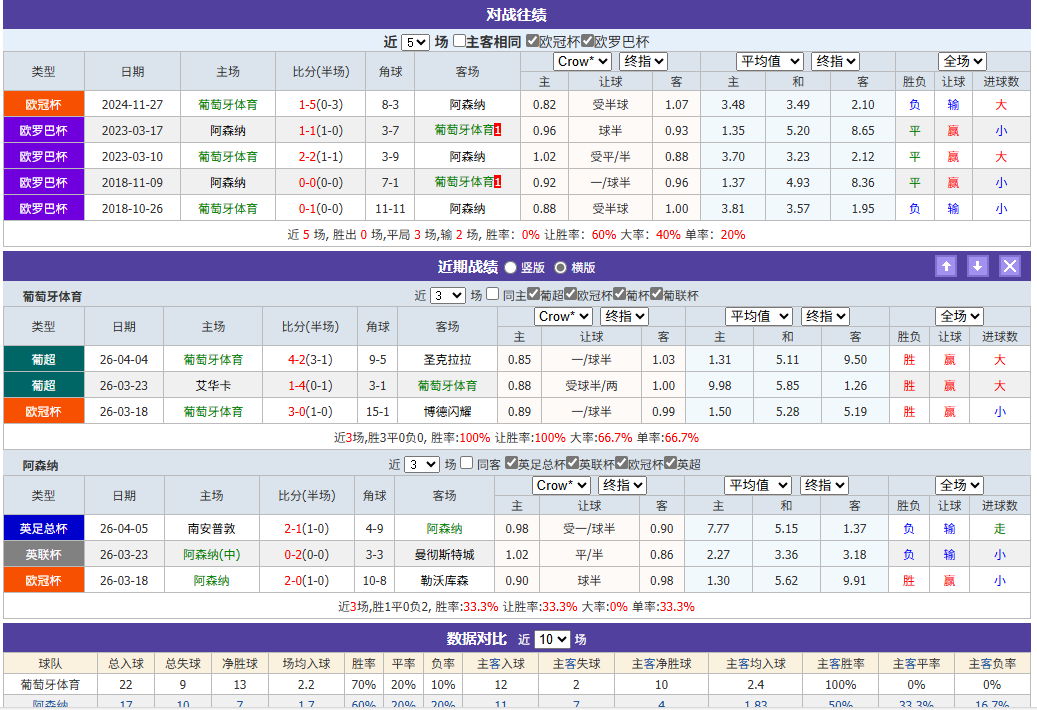The width and height of the screenshot is (1037, 710).
Task: Click the 终指 dropdown next to Crow*
Action: tap(642, 62)
